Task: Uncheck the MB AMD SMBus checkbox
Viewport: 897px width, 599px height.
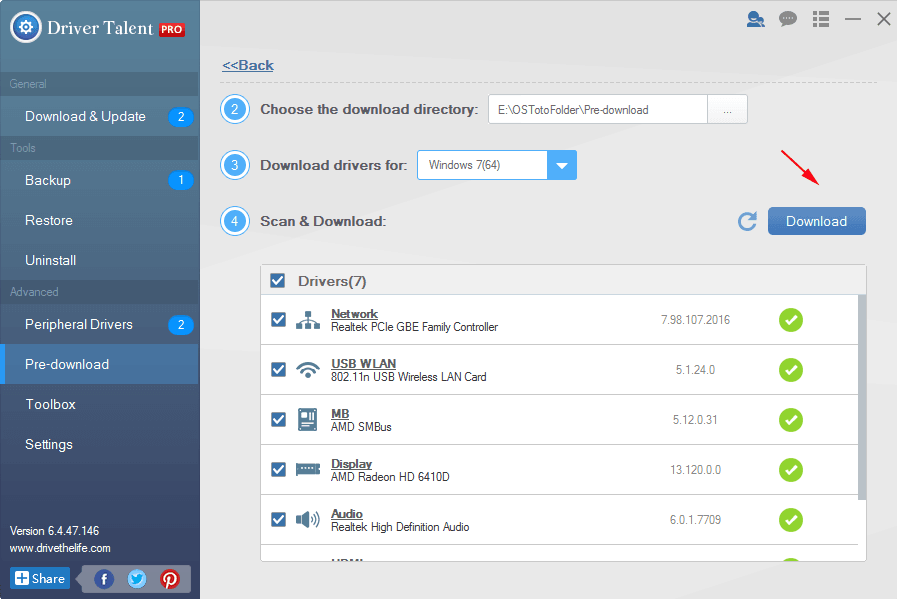Action: (x=278, y=419)
